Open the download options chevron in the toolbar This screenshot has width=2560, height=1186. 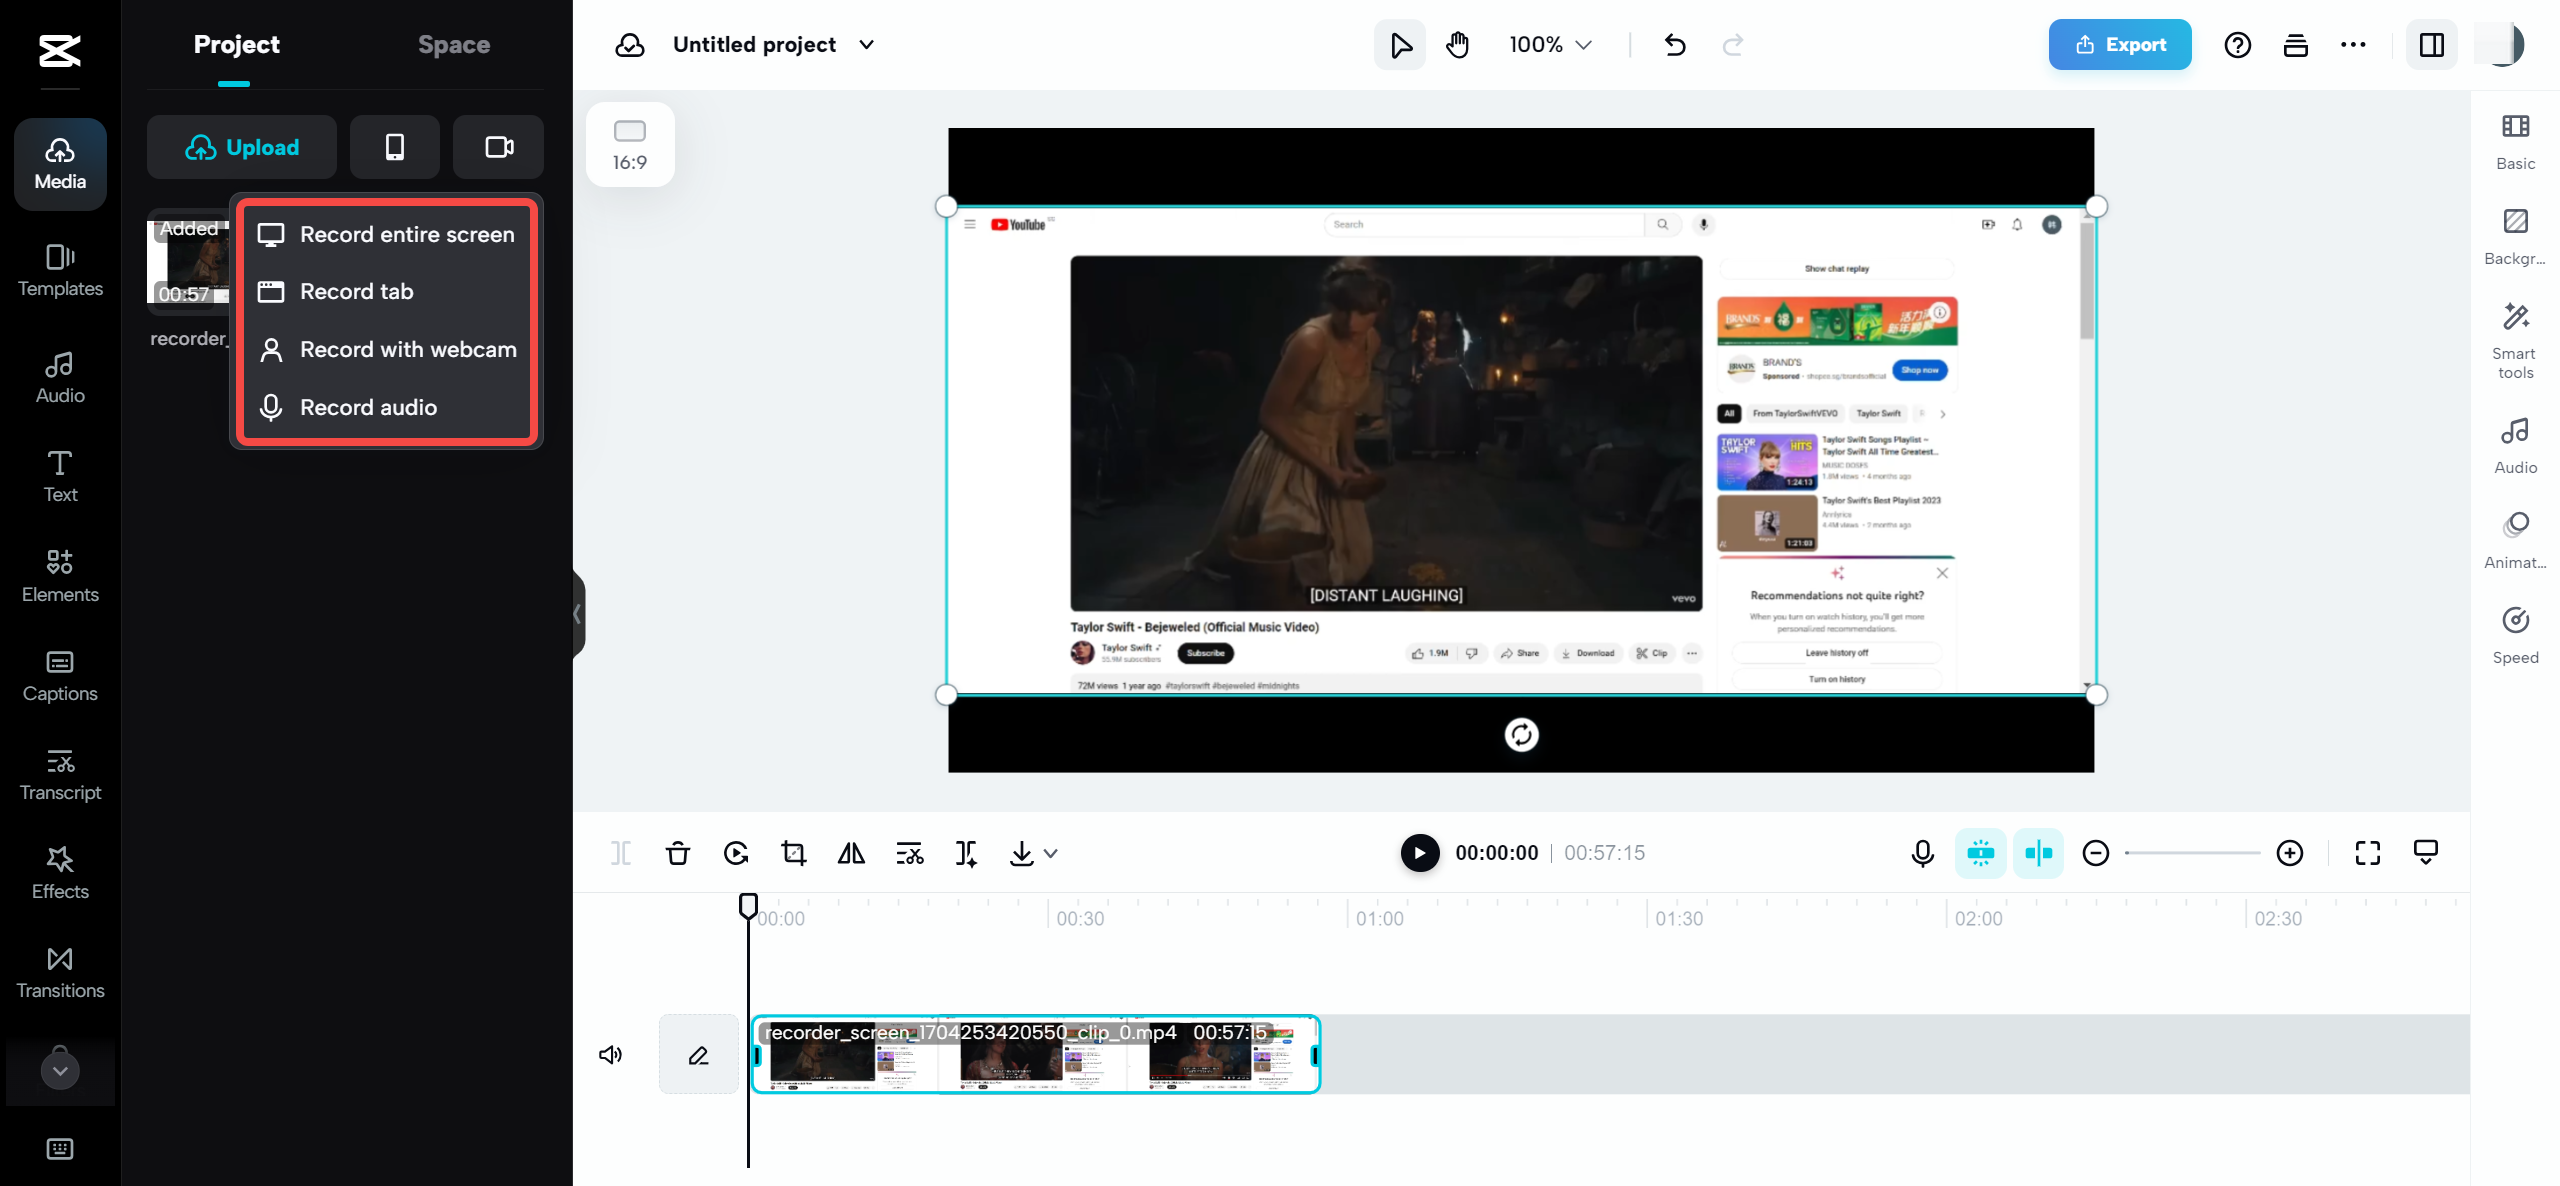(x=1049, y=853)
